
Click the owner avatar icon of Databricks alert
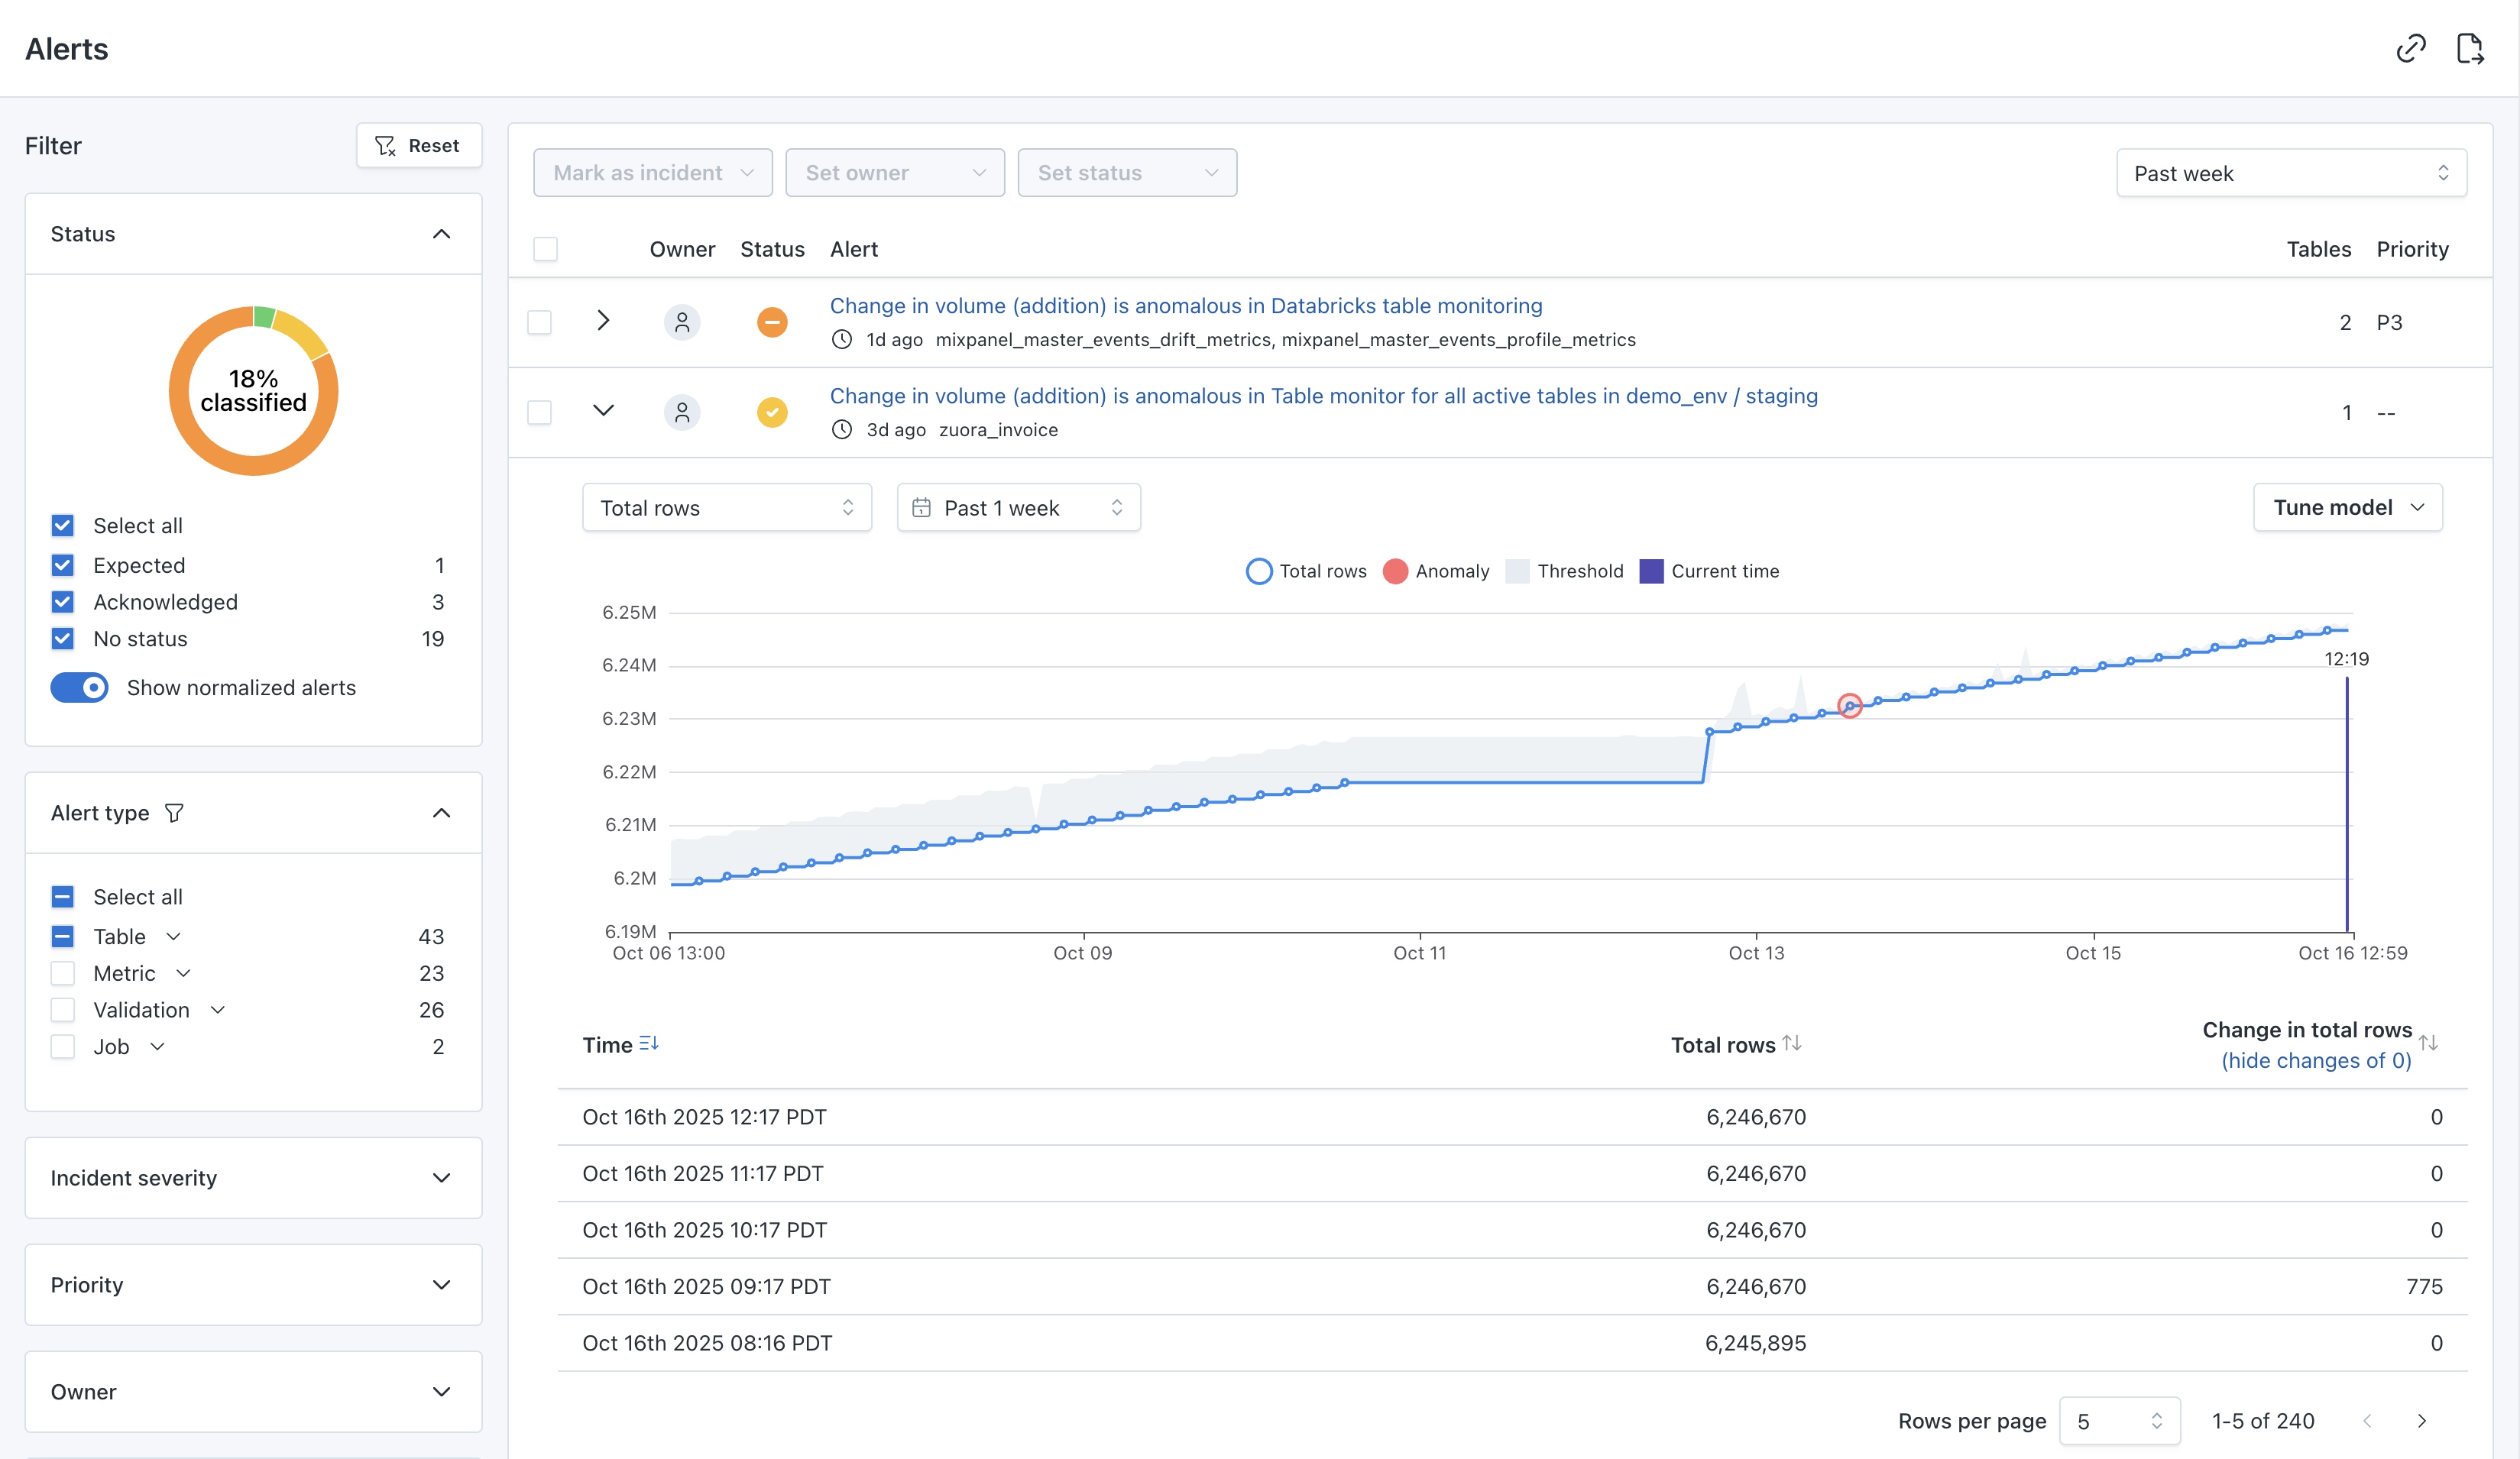682,322
